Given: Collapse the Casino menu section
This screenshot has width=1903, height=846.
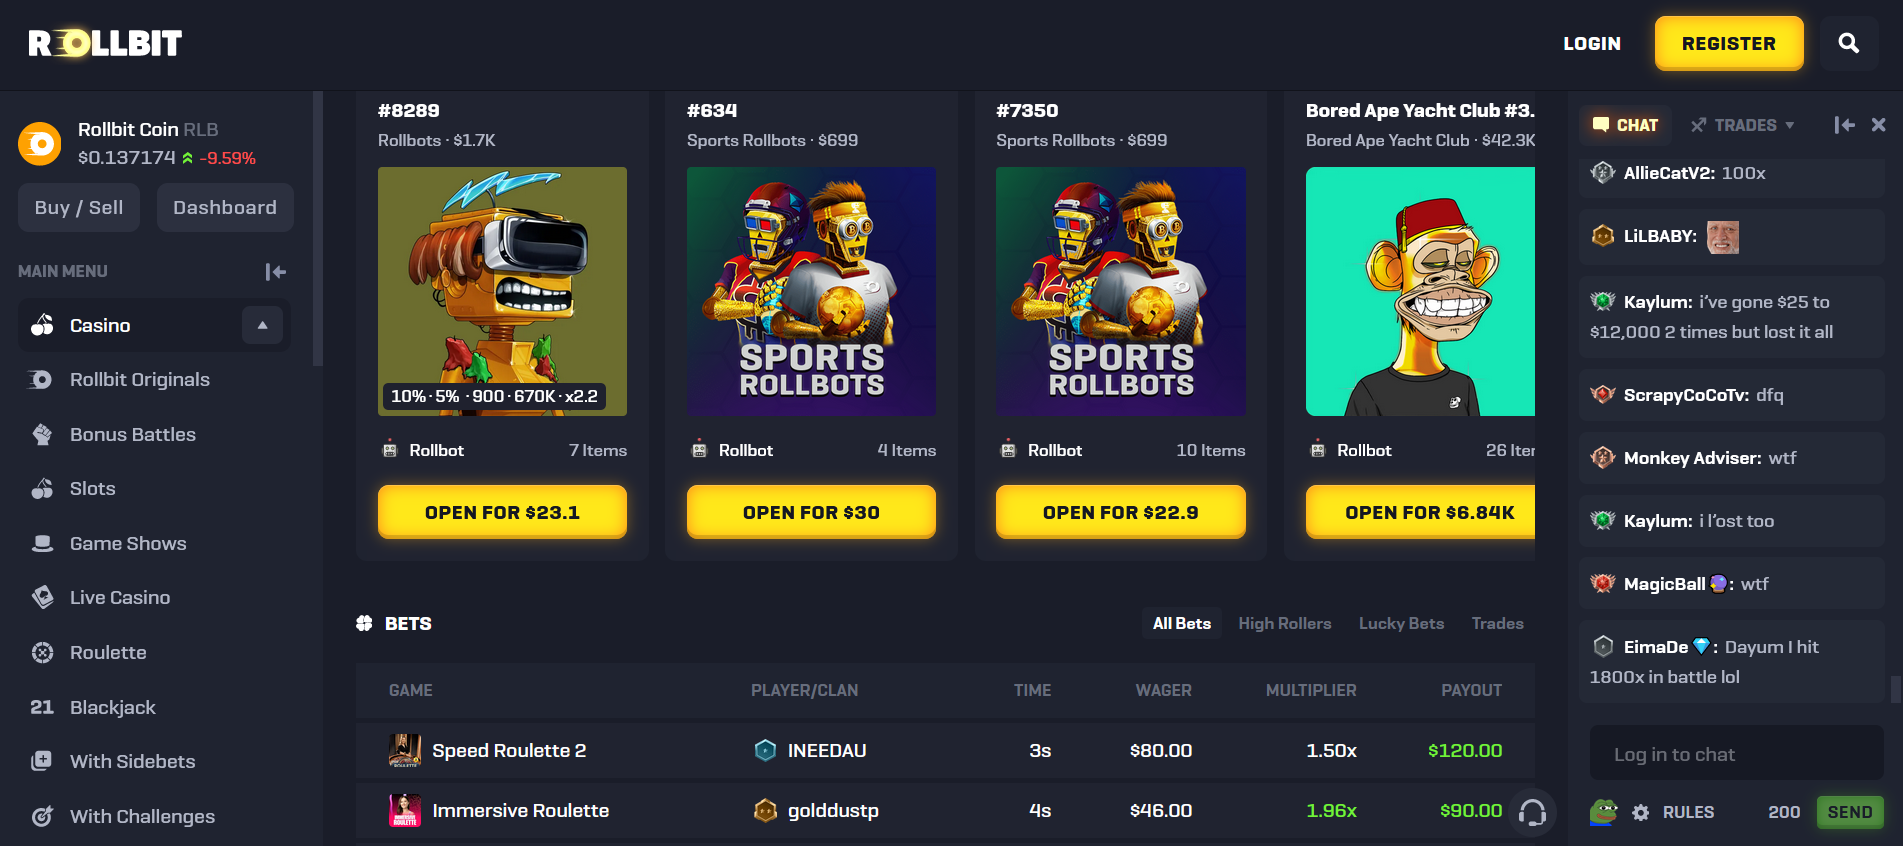Looking at the screenshot, I should pos(262,325).
